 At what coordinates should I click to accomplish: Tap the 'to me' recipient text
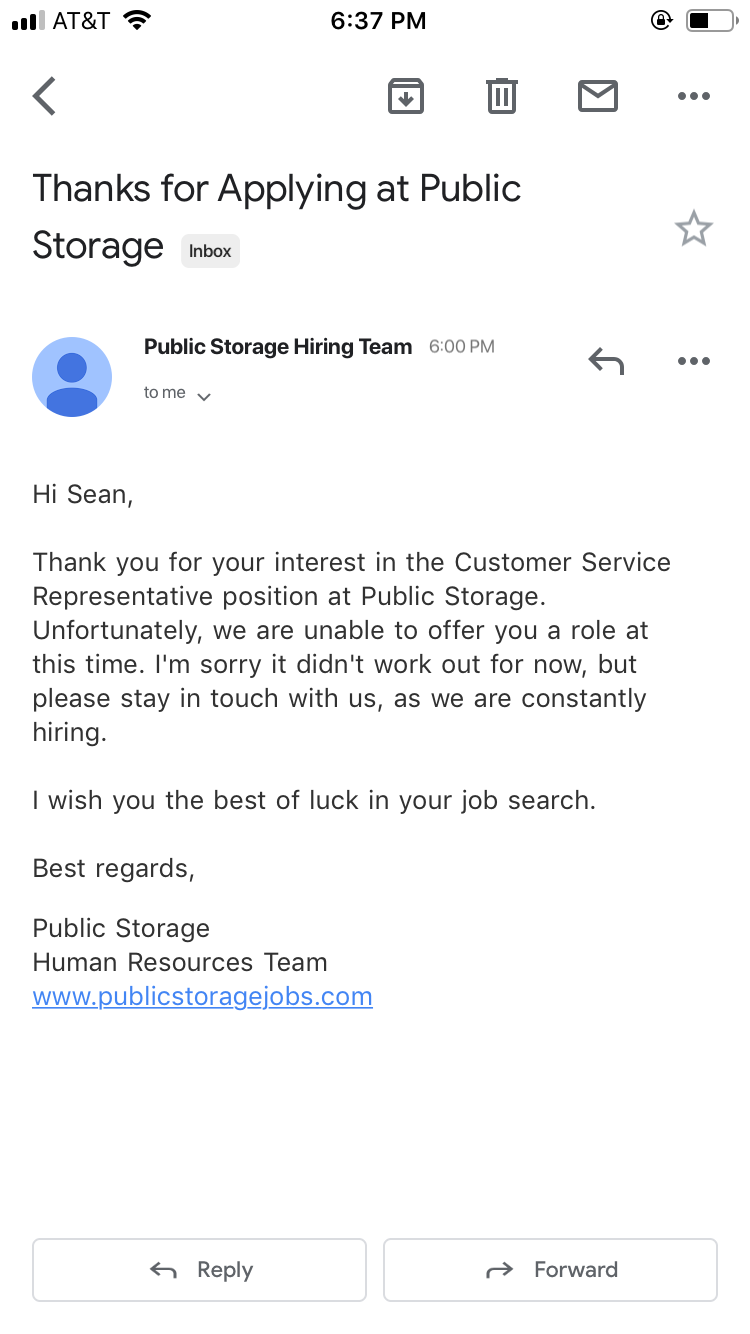[164, 393]
